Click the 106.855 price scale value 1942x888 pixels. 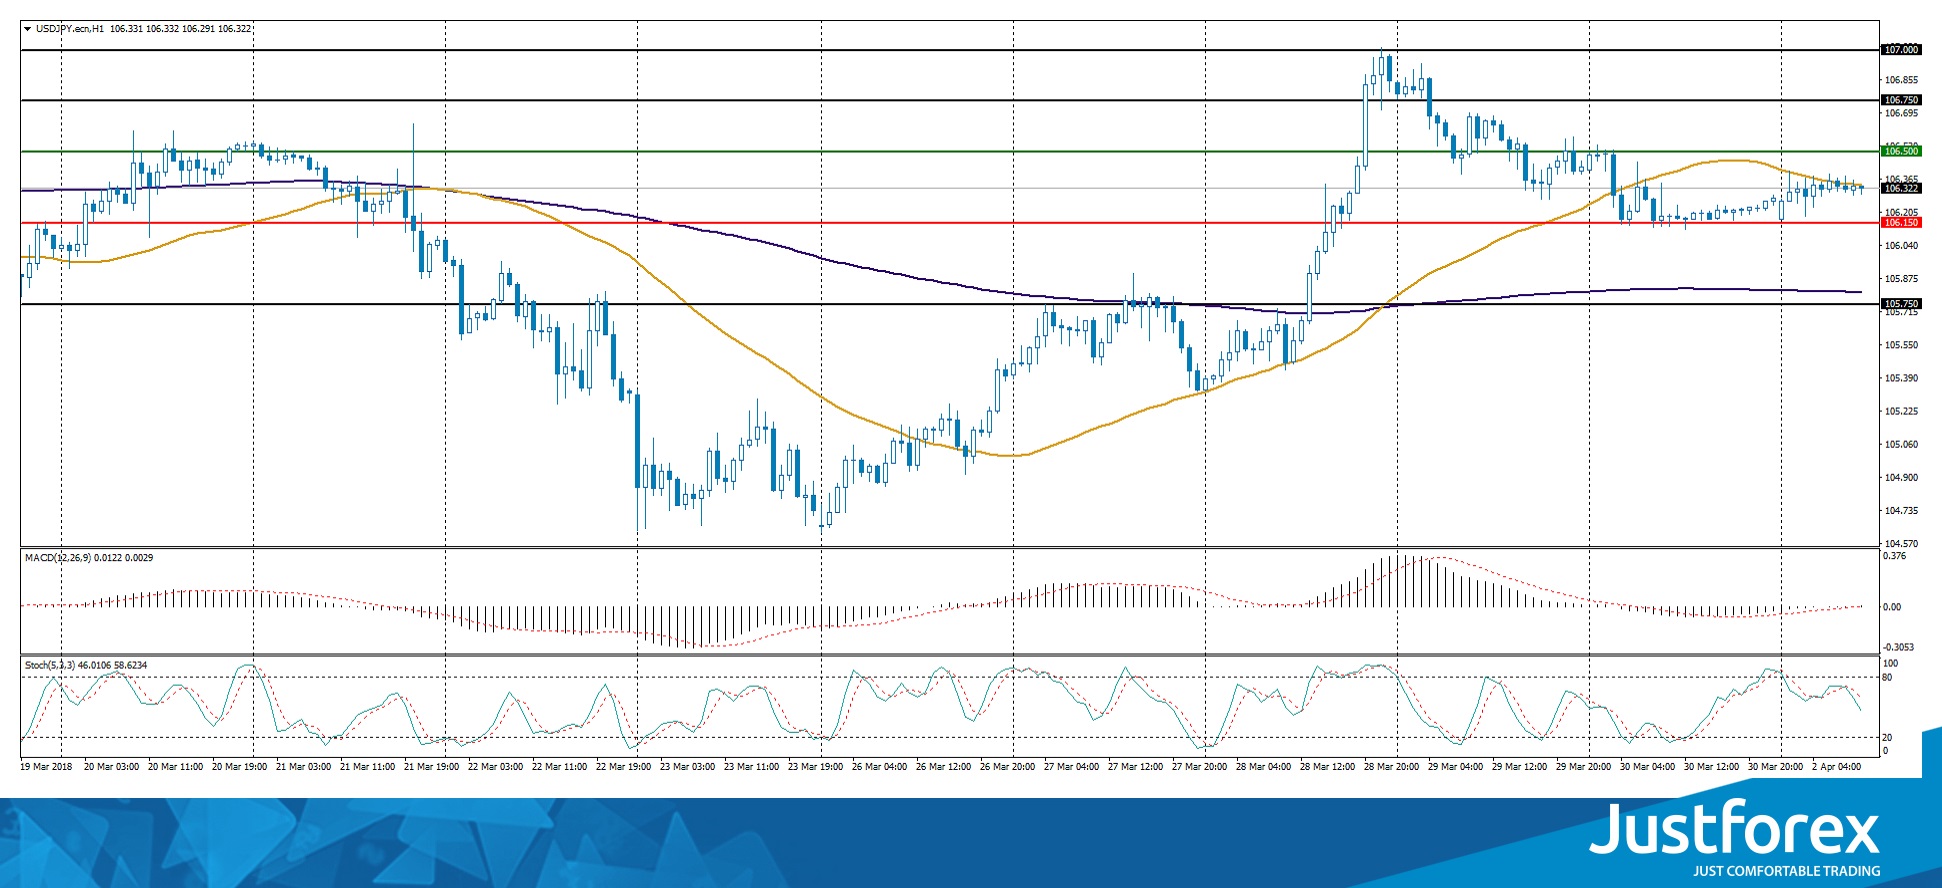click(x=1901, y=80)
